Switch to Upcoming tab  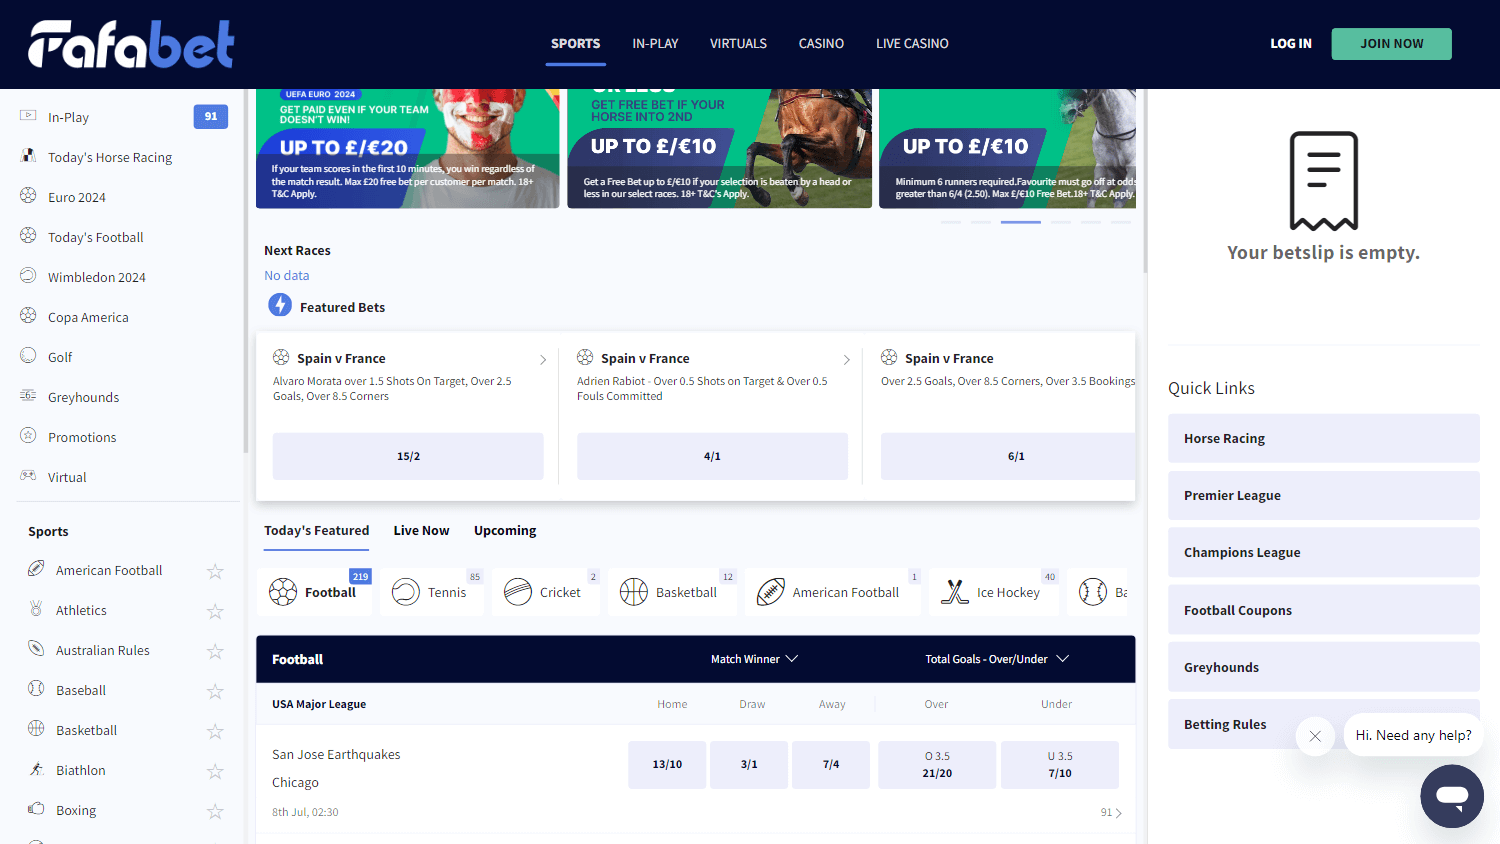point(505,531)
